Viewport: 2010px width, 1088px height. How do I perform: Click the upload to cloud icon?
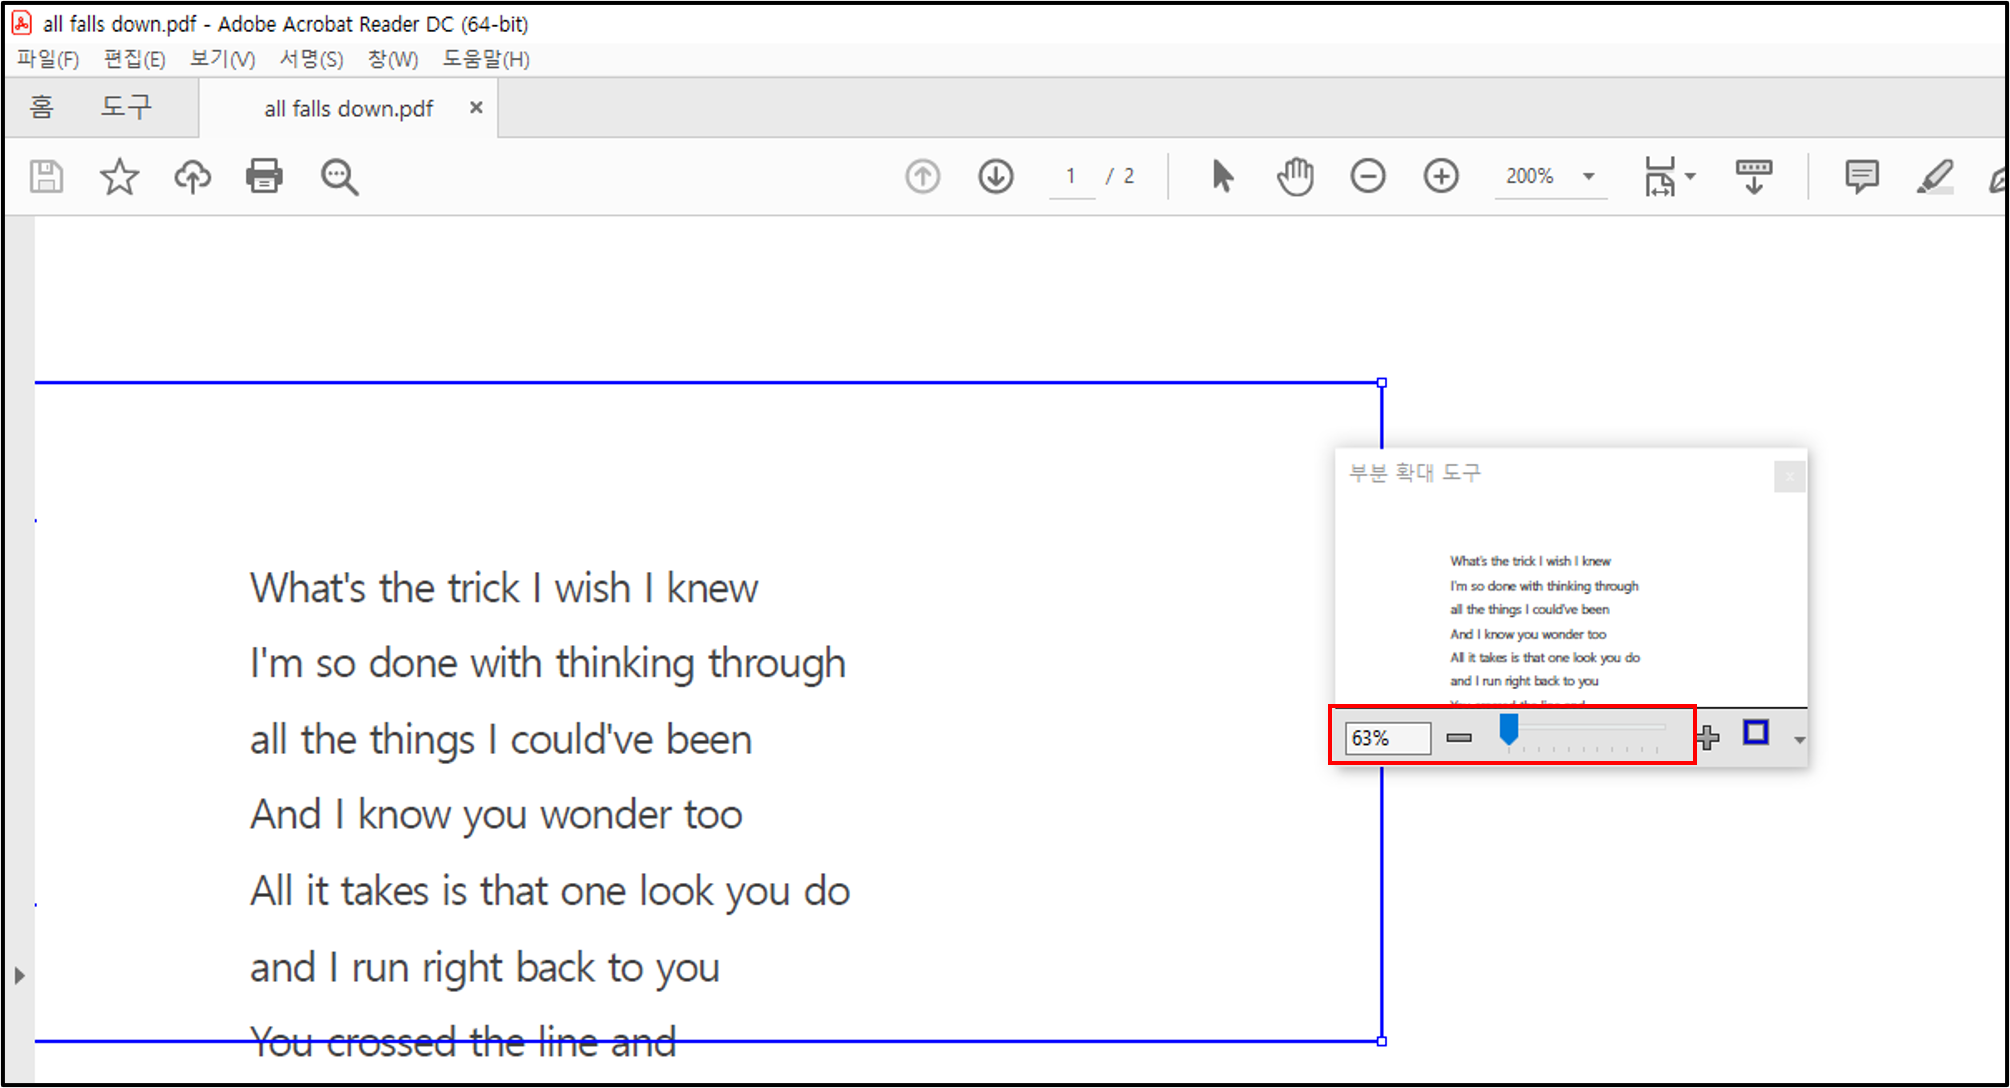tap(192, 177)
